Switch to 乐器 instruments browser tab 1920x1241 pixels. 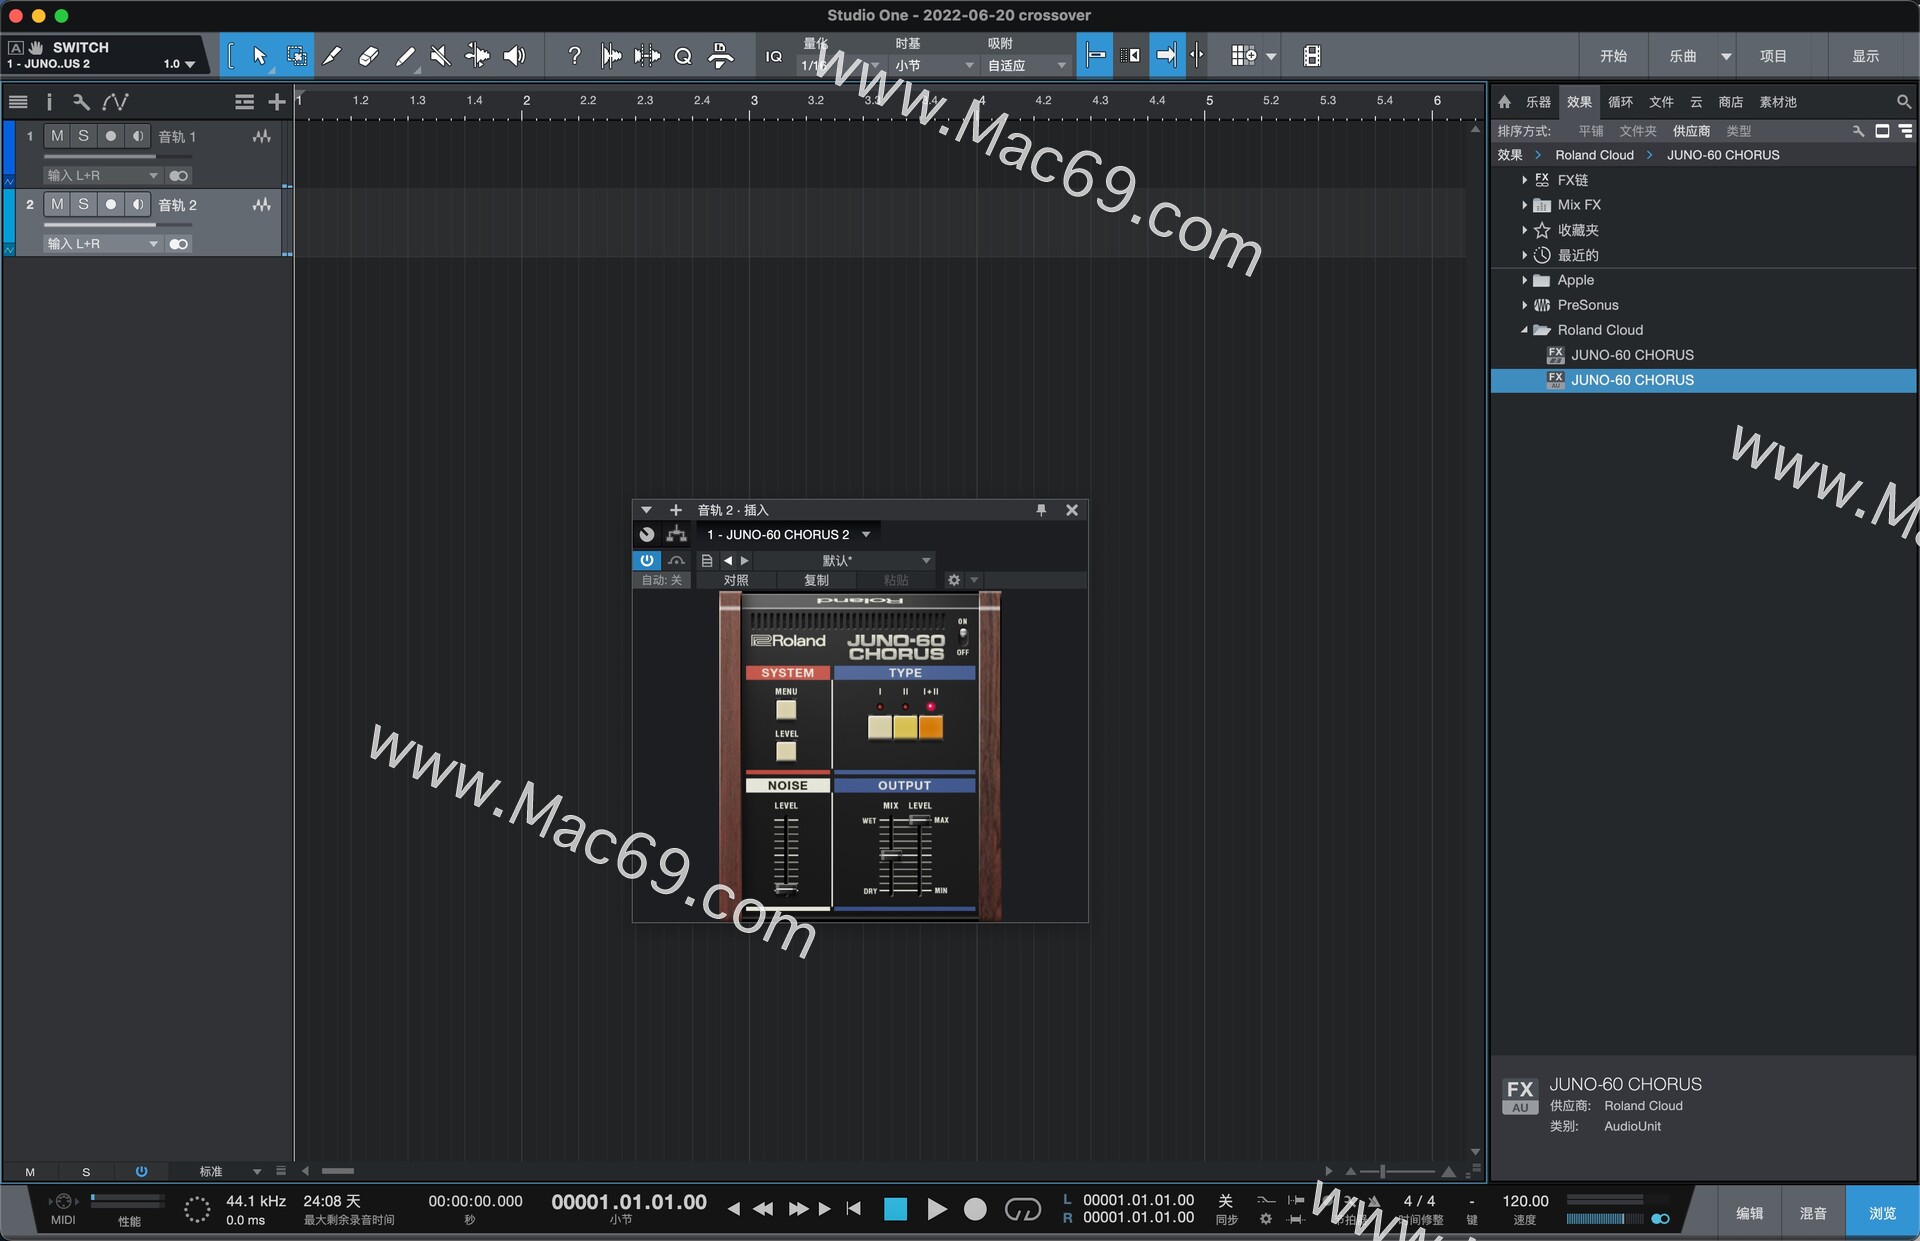(1538, 102)
